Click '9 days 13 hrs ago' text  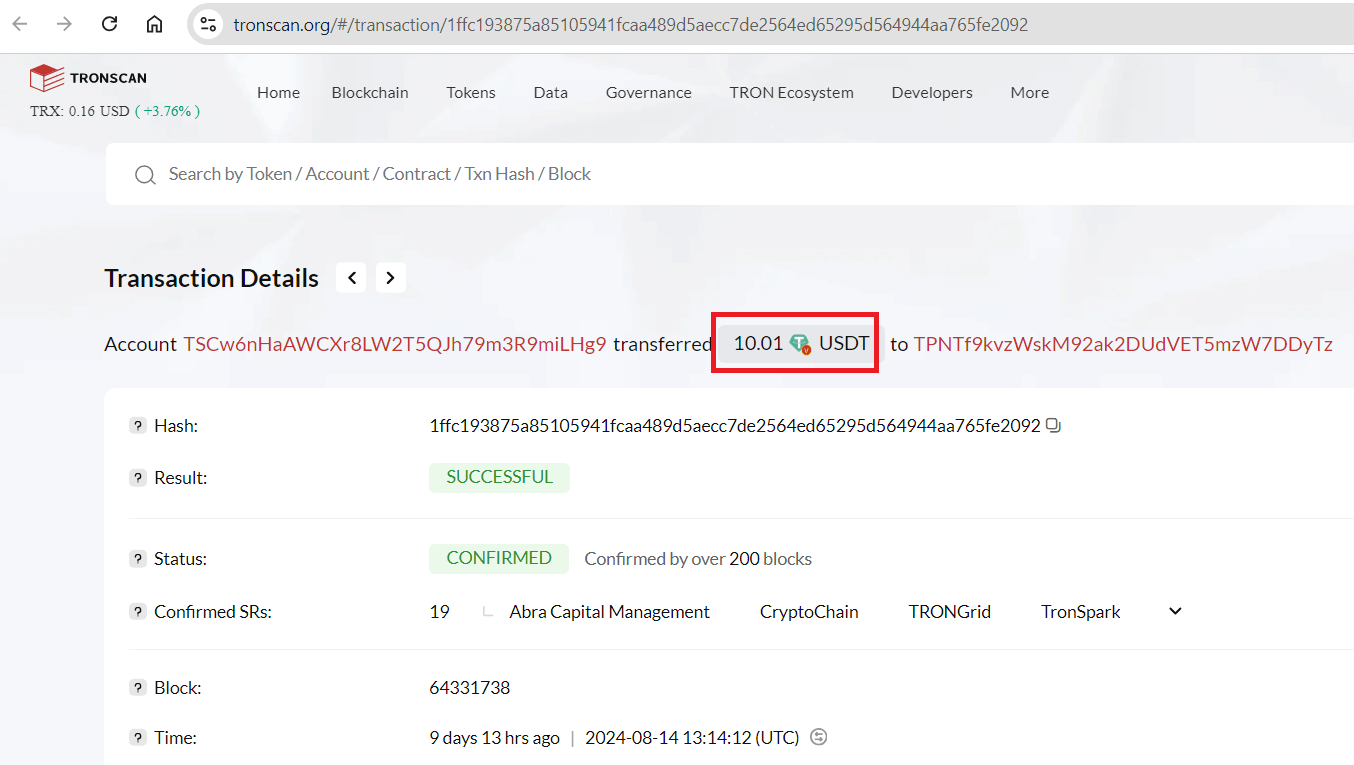(x=494, y=738)
